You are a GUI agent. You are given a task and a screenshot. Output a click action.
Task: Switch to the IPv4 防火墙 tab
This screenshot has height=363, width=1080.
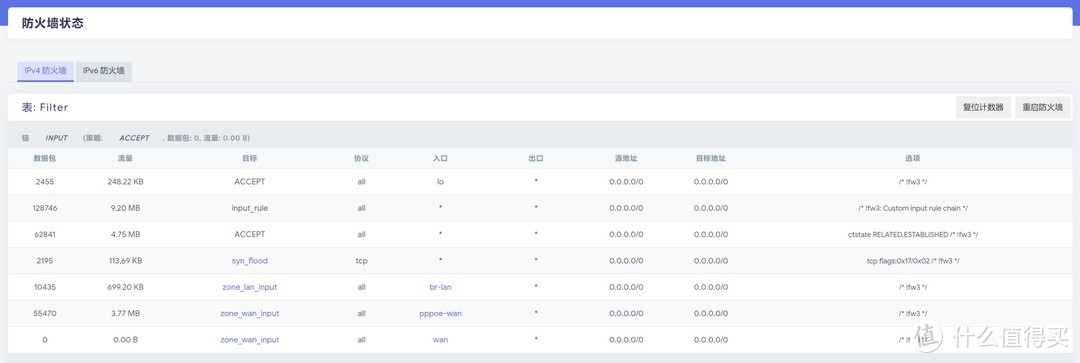click(x=45, y=71)
